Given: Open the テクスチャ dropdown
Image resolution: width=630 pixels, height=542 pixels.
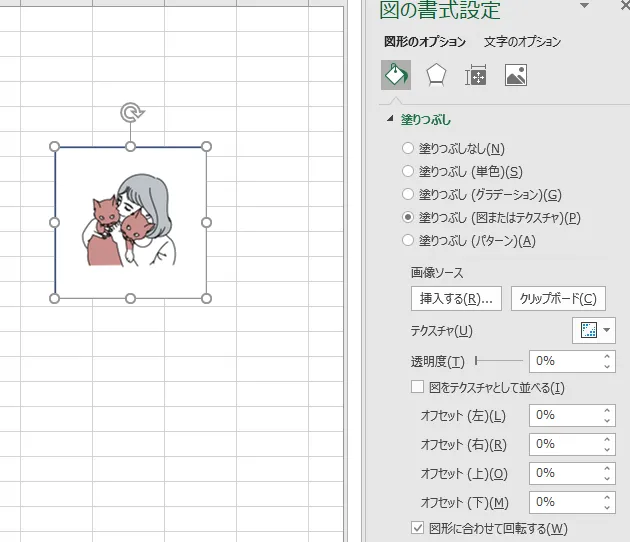Looking at the screenshot, I should click(x=594, y=330).
